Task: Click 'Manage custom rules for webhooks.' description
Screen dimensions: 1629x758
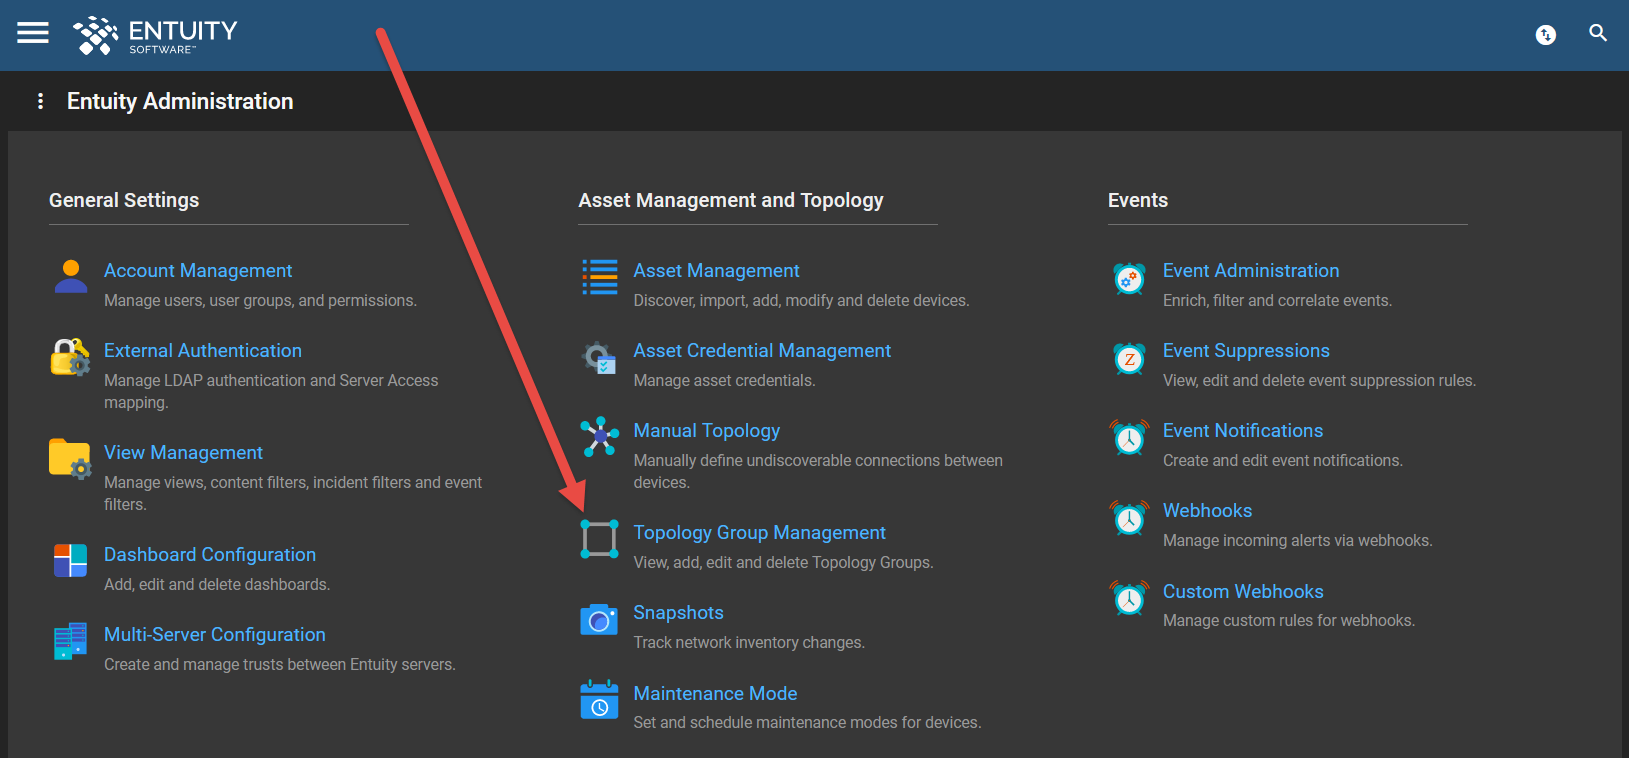Action: pos(1289,621)
